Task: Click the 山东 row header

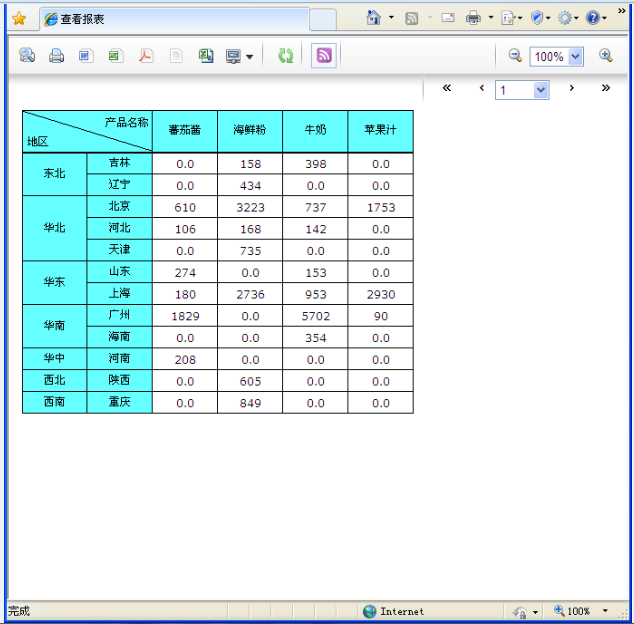Action: [x=119, y=272]
